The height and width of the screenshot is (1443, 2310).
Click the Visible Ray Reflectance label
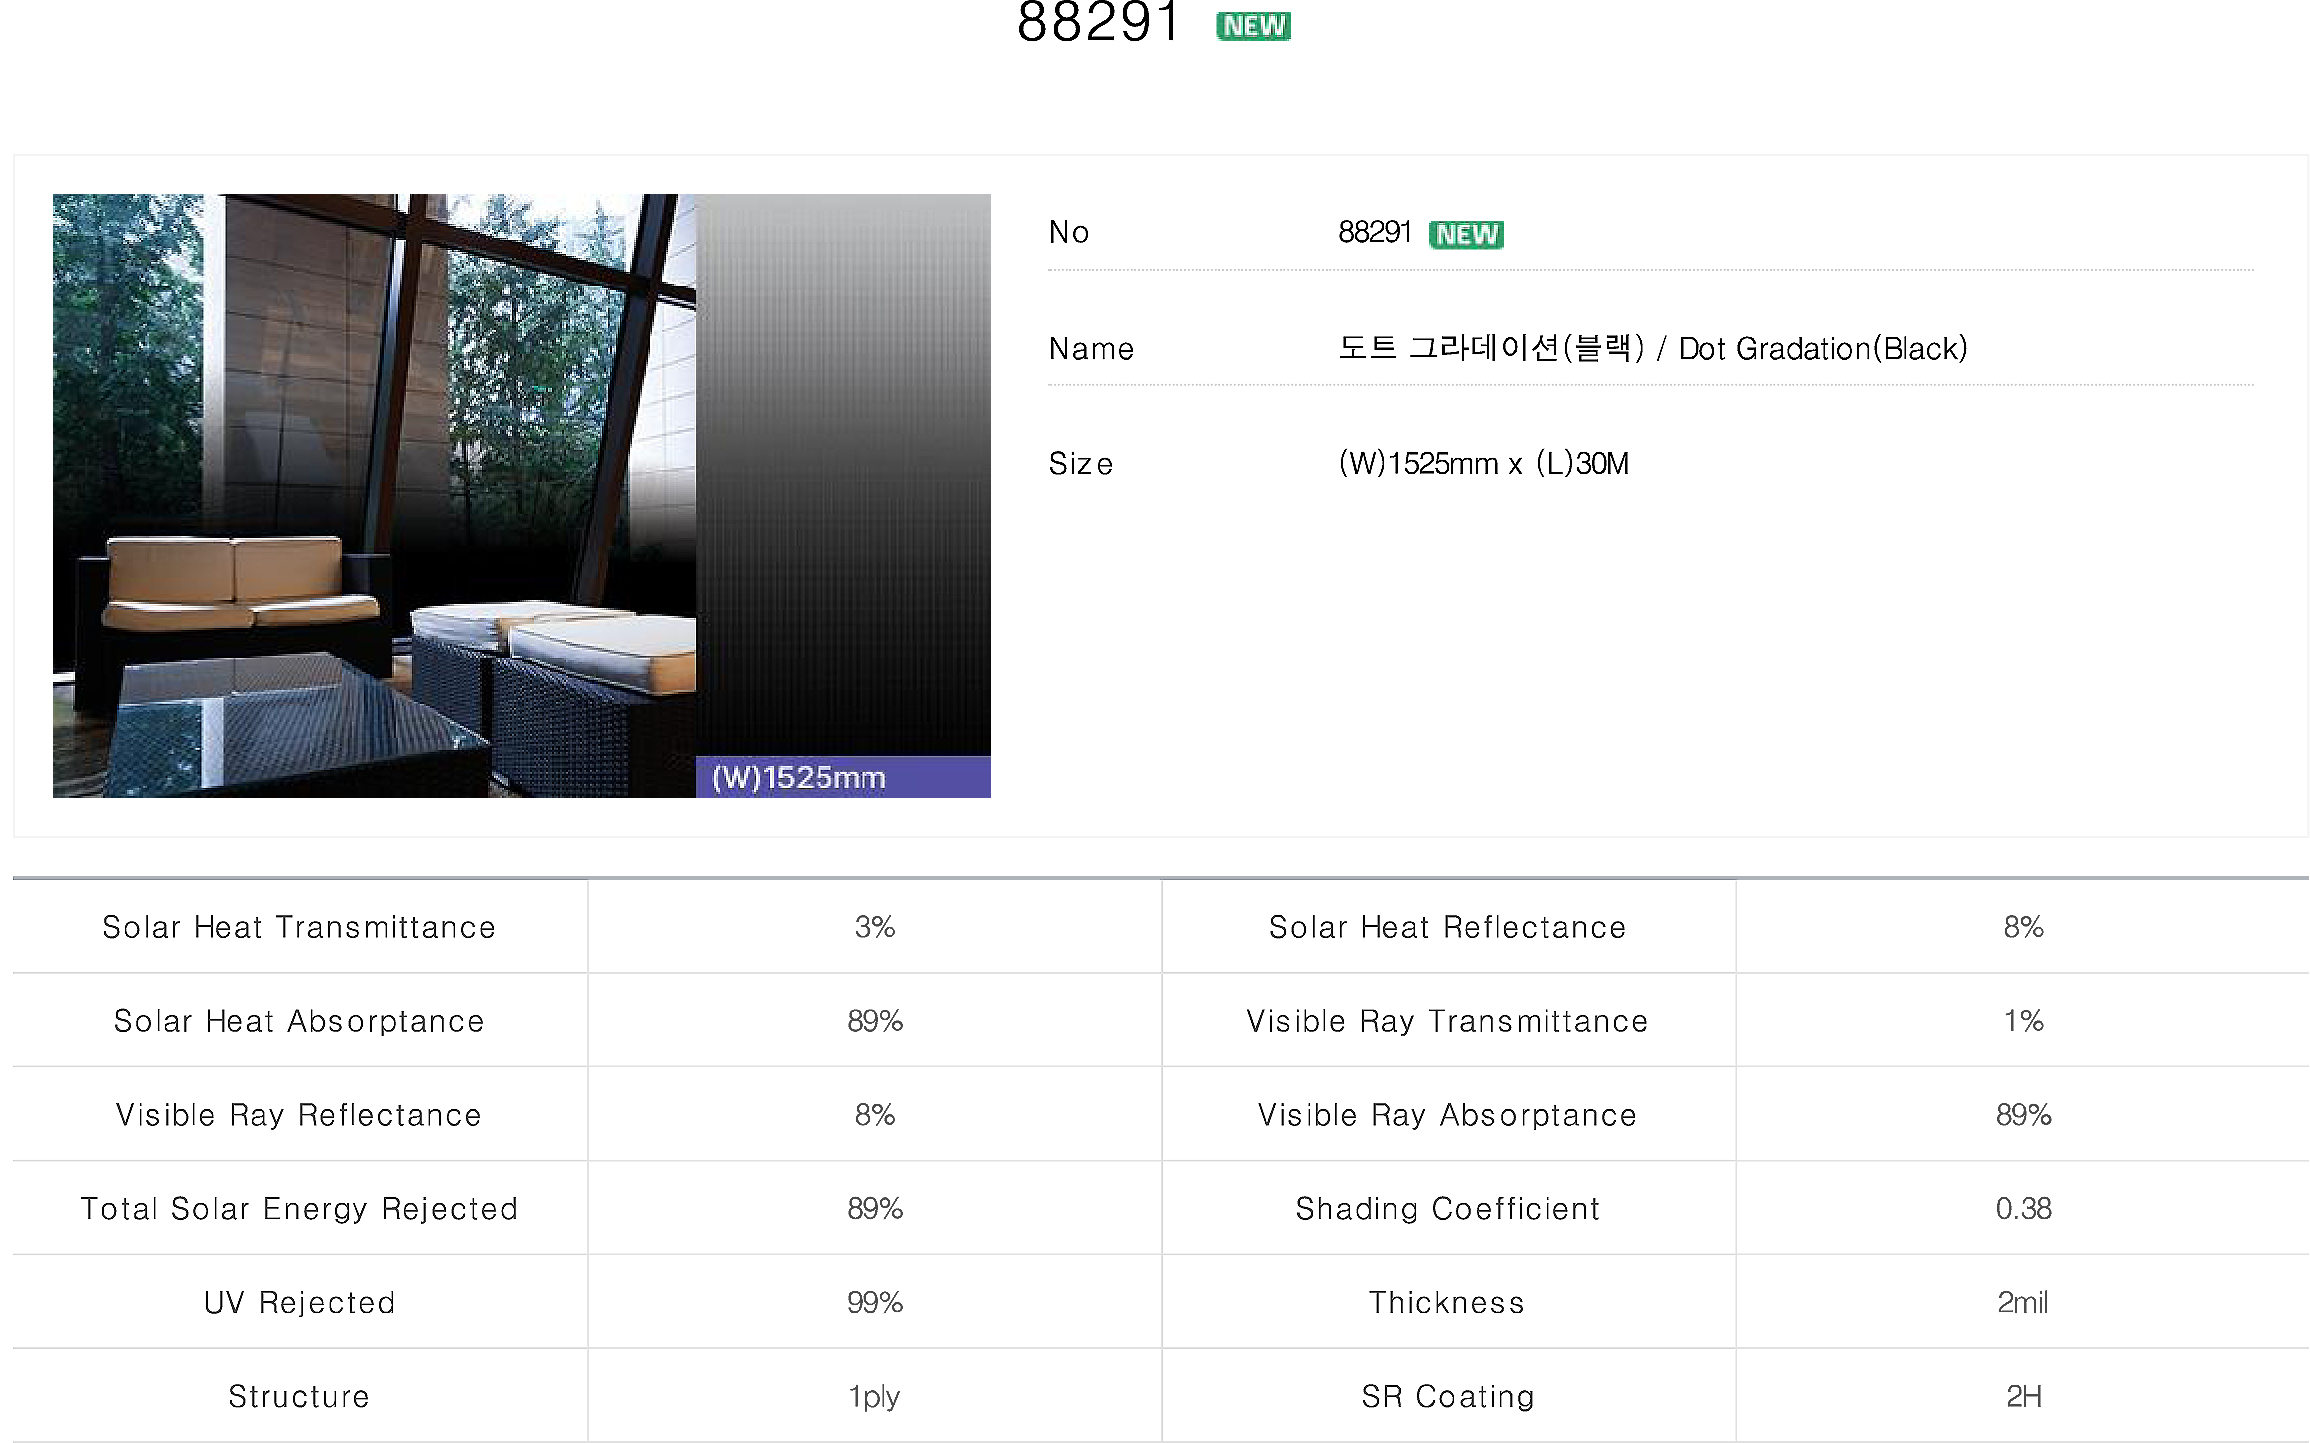pyautogui.click(x=299, y=1115)
